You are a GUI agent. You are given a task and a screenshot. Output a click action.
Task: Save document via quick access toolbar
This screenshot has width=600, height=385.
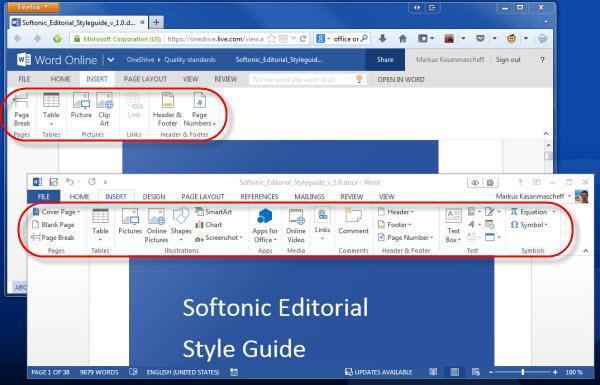pyautogui.click(x=54, y=182)
